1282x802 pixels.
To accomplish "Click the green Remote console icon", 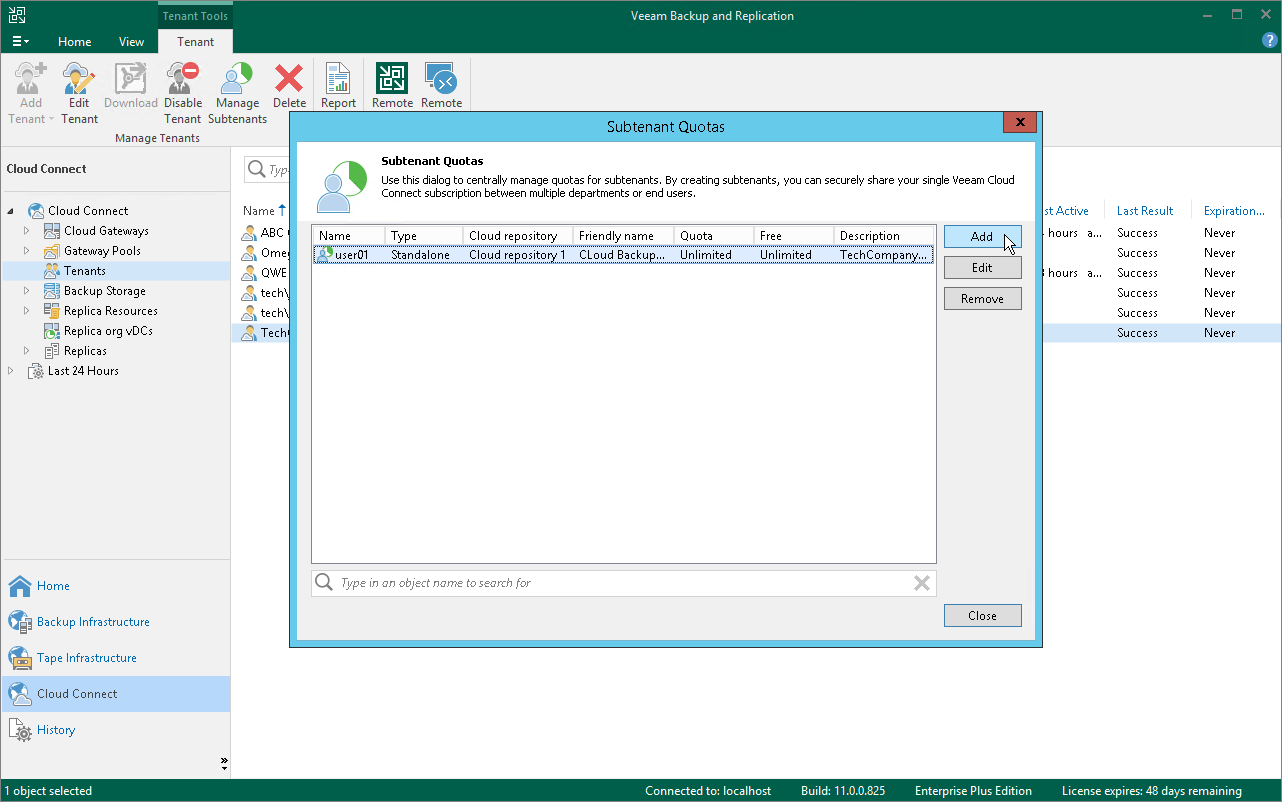I will point(392,78).
